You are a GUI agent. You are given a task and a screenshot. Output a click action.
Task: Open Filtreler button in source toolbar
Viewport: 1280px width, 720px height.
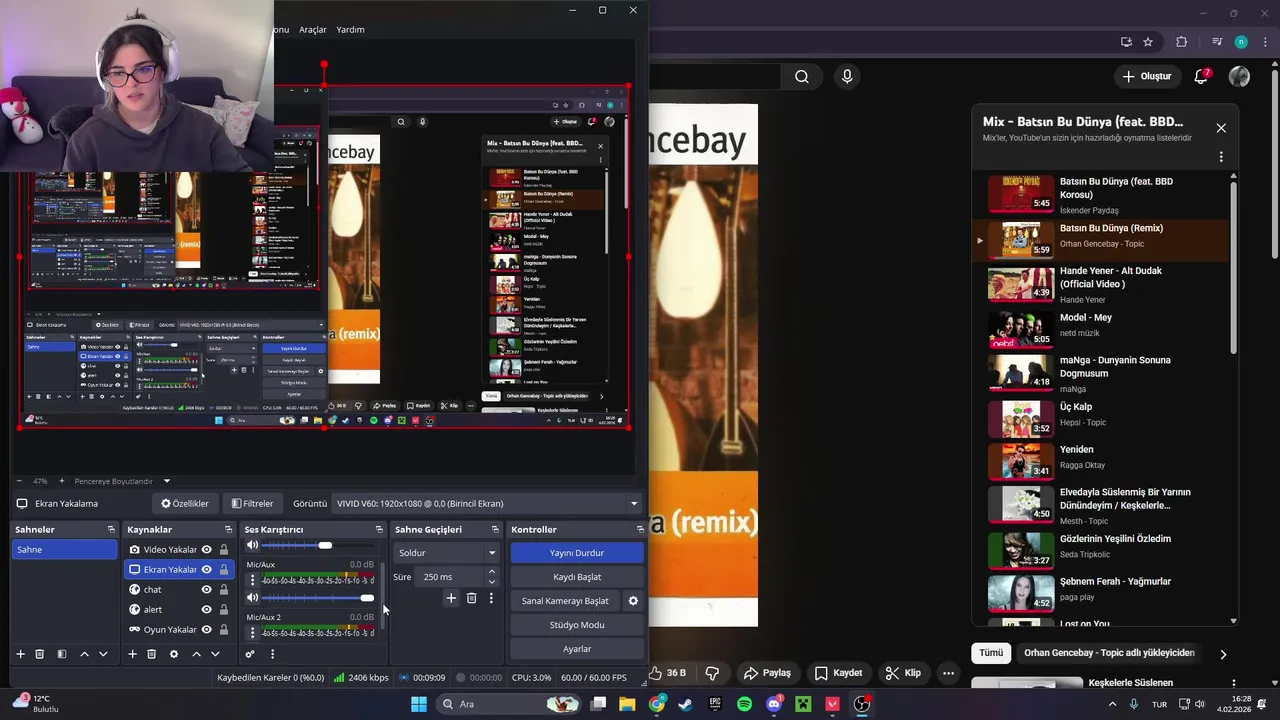[x=252, y=503]
